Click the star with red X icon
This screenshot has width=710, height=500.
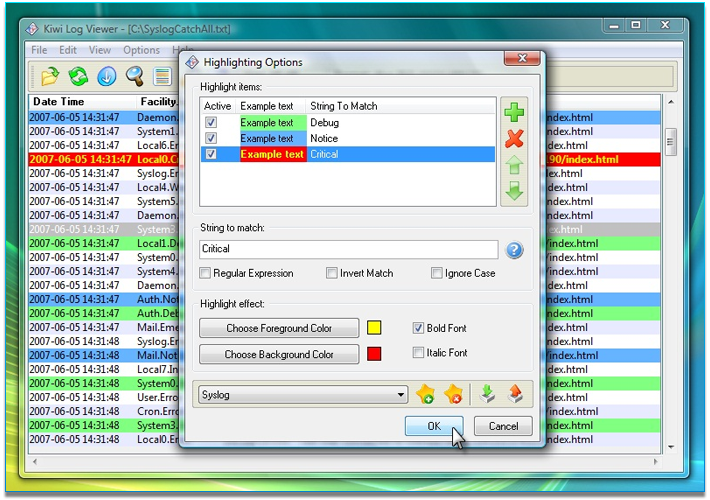(x=453, y=394)
